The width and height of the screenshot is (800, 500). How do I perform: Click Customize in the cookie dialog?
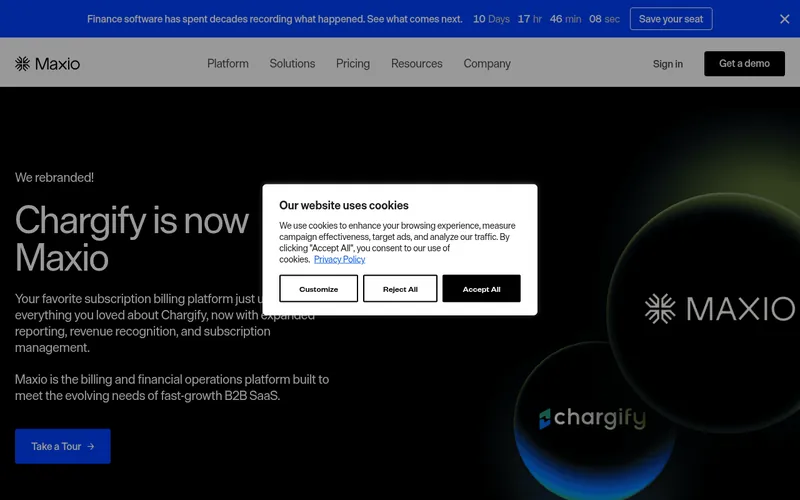click(x=318, y=289)
